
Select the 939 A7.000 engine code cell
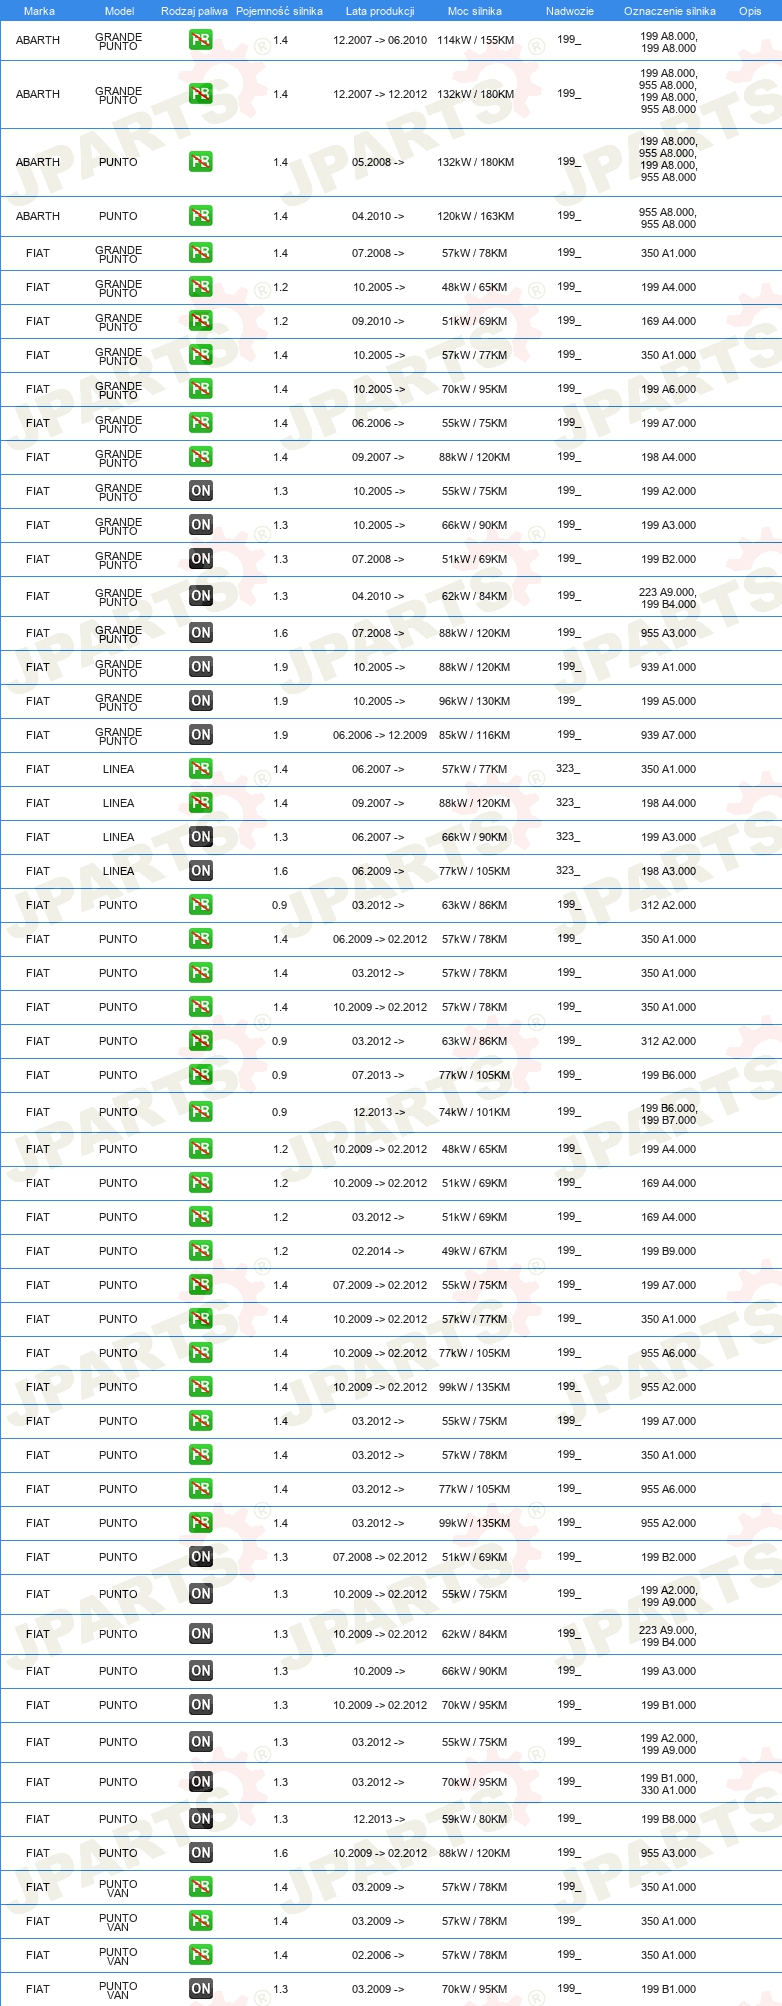pyautogui.click(x=669, y=735)
